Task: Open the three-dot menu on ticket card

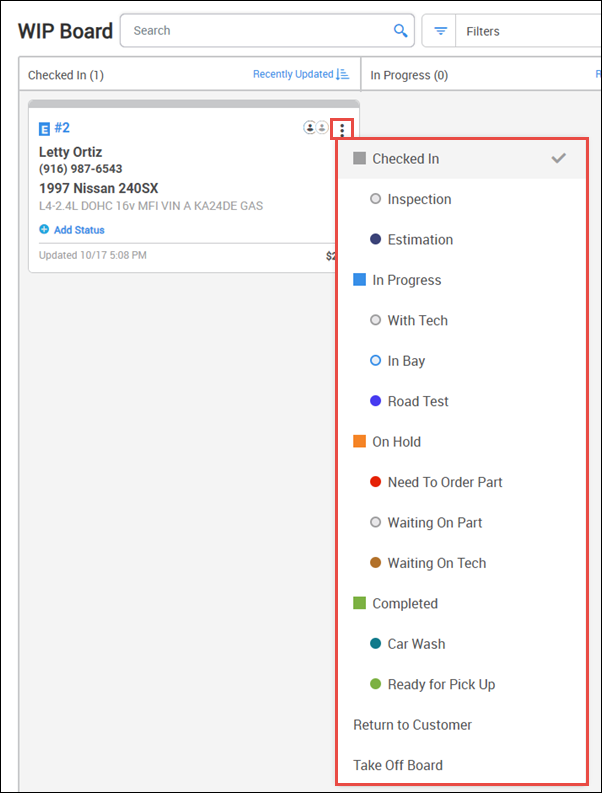Action: click(342, 129)
